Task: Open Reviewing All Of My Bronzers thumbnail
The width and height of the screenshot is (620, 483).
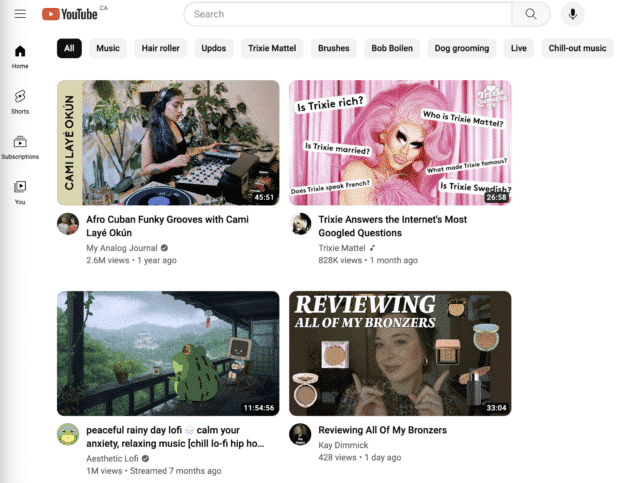Action: pos(400,353)
